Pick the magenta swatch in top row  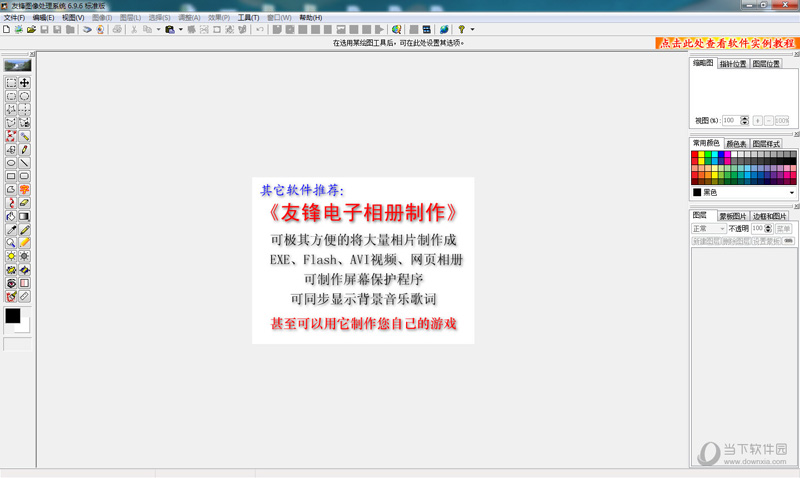[x=728, y=155]
